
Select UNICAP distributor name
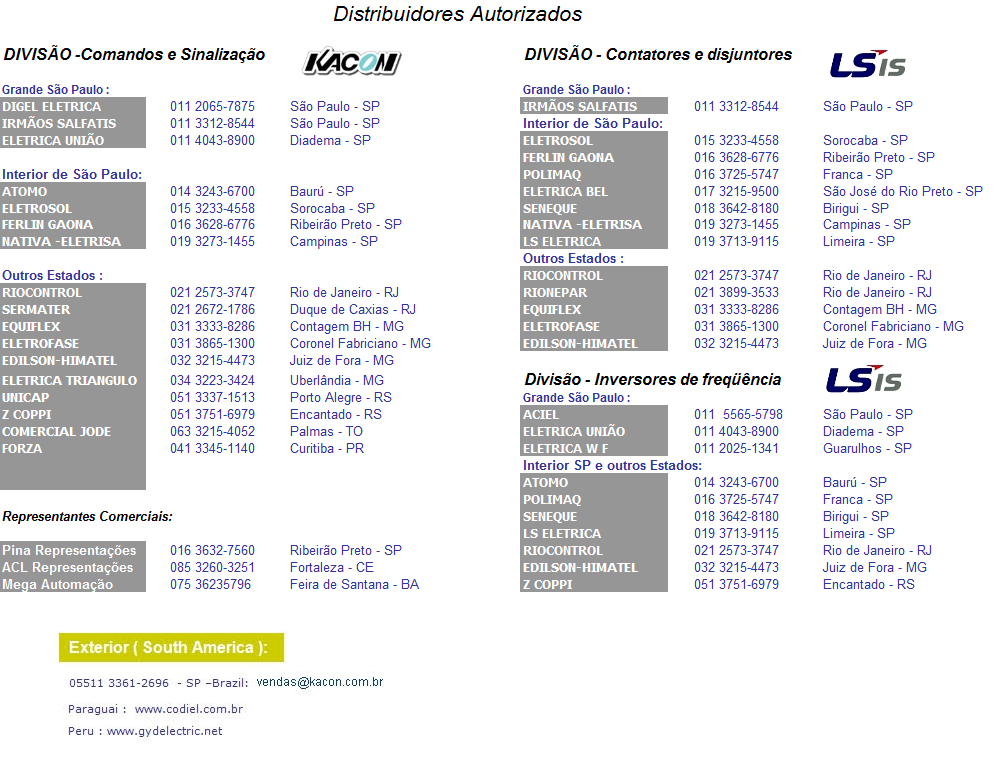(x=25, y=397)
